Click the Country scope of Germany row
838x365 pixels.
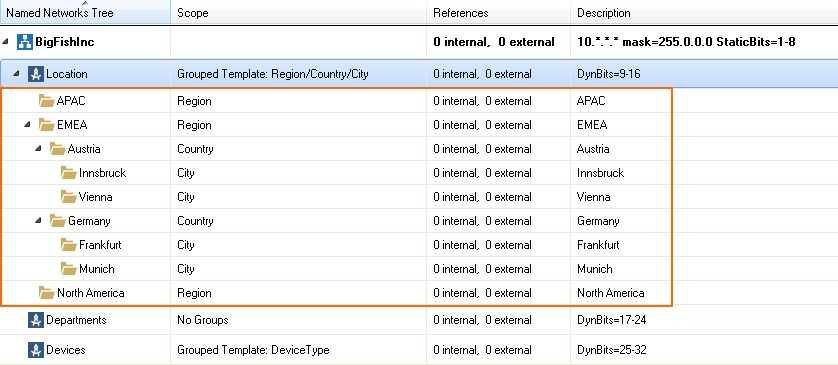pyautogui.click(x=196, y=221)
